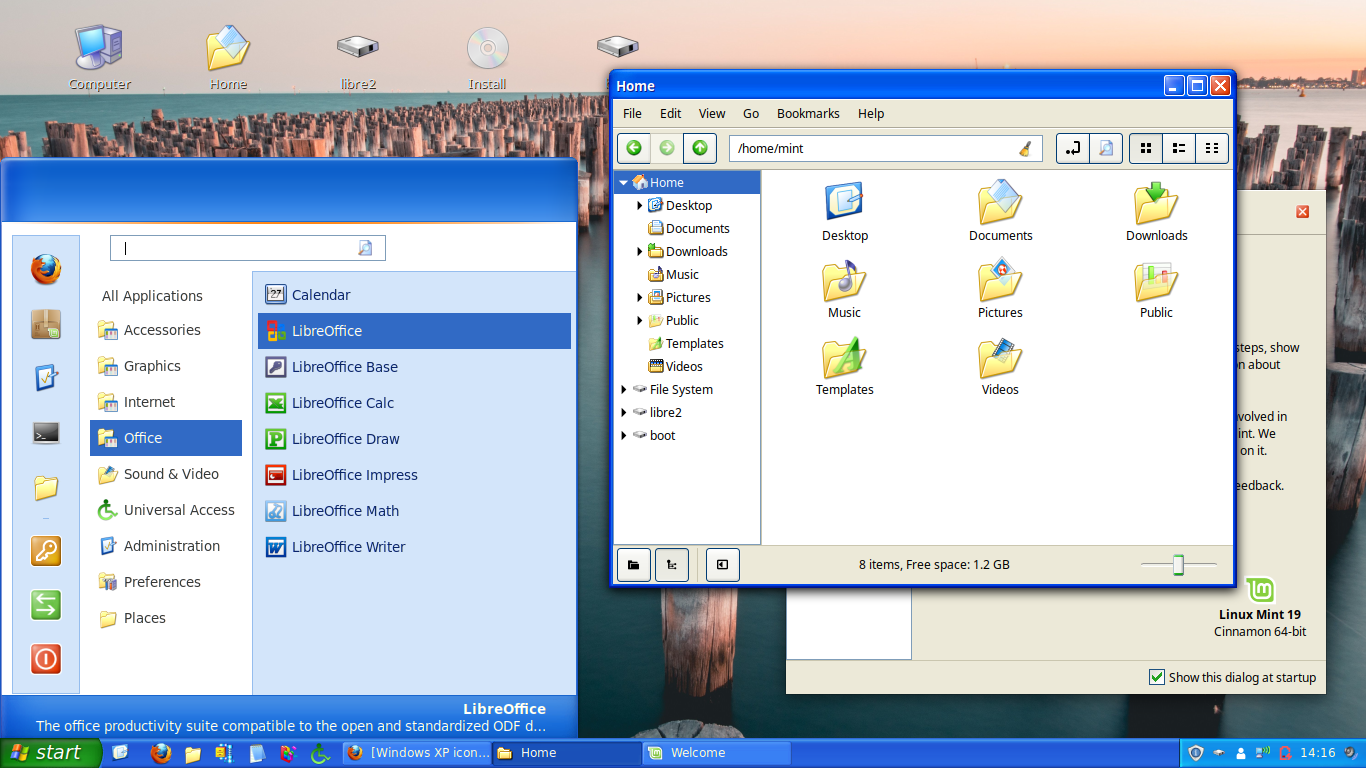Clear the location bar with broom icon

(x=1025, y=149)
